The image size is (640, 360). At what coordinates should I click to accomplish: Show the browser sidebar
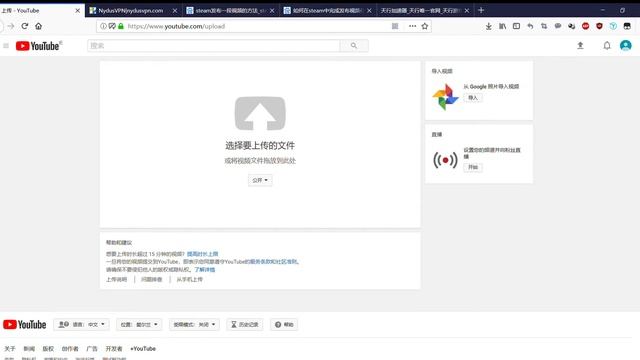click(516, 26)
